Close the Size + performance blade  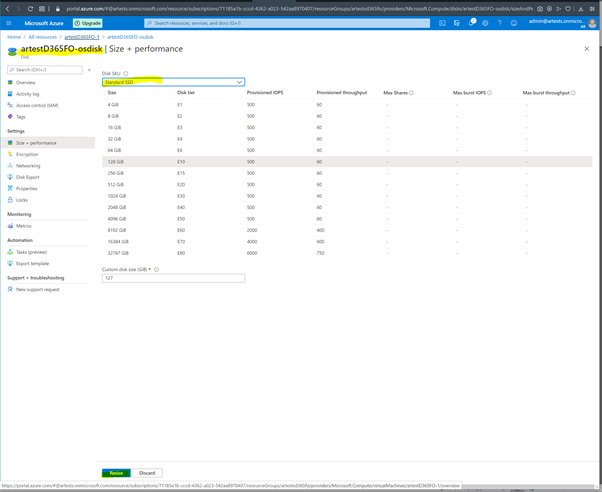coord(586,49)
